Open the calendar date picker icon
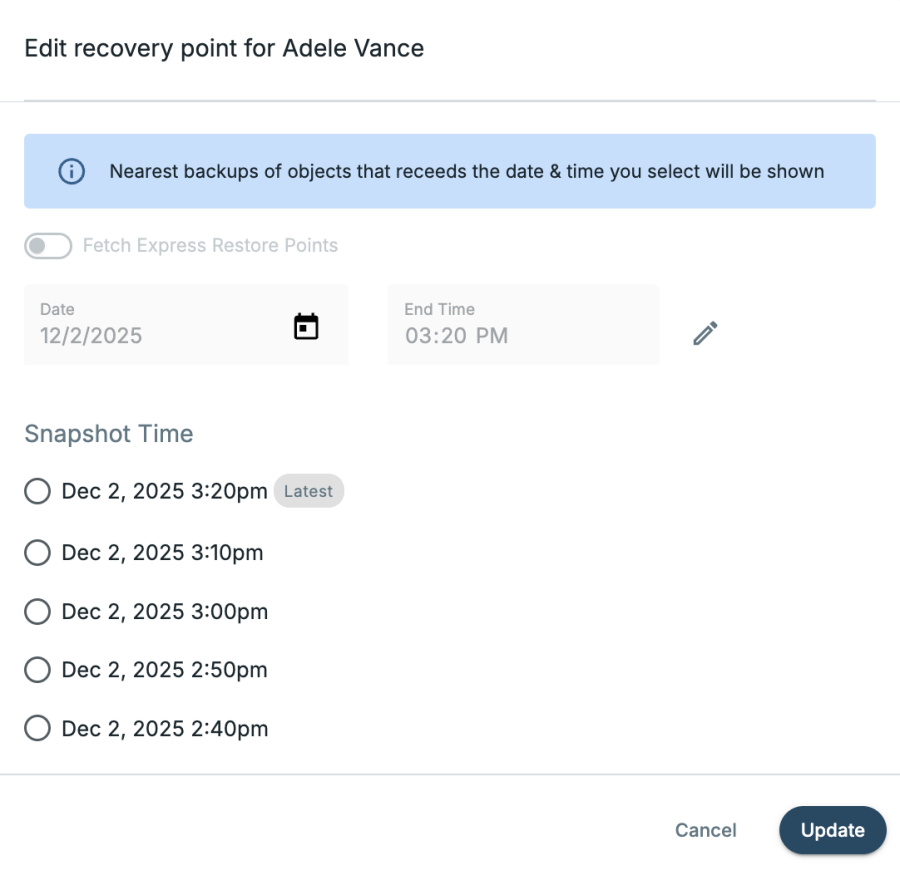Image resolution: width=900 pixels, height=875 pixels. pyautogui.click(x=305, y=326)
